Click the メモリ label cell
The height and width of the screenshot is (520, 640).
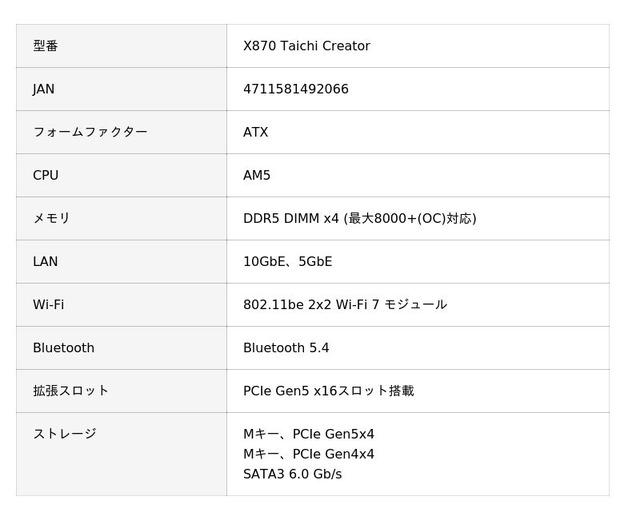52,218
